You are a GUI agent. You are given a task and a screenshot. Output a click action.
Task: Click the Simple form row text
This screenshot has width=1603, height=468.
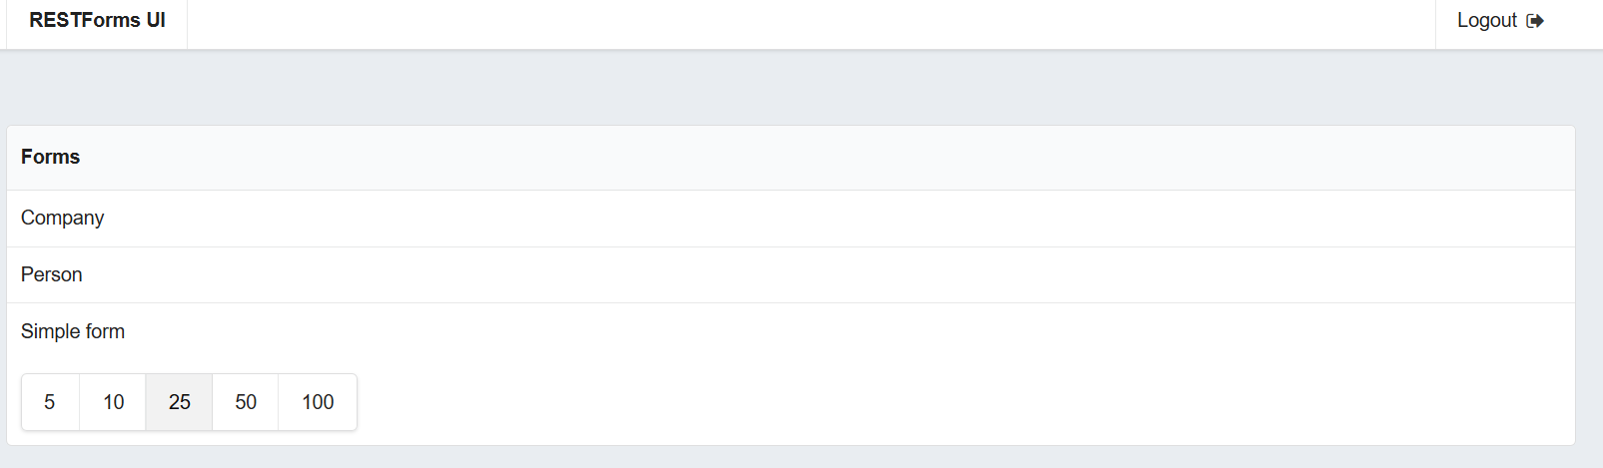click(73, 332)
